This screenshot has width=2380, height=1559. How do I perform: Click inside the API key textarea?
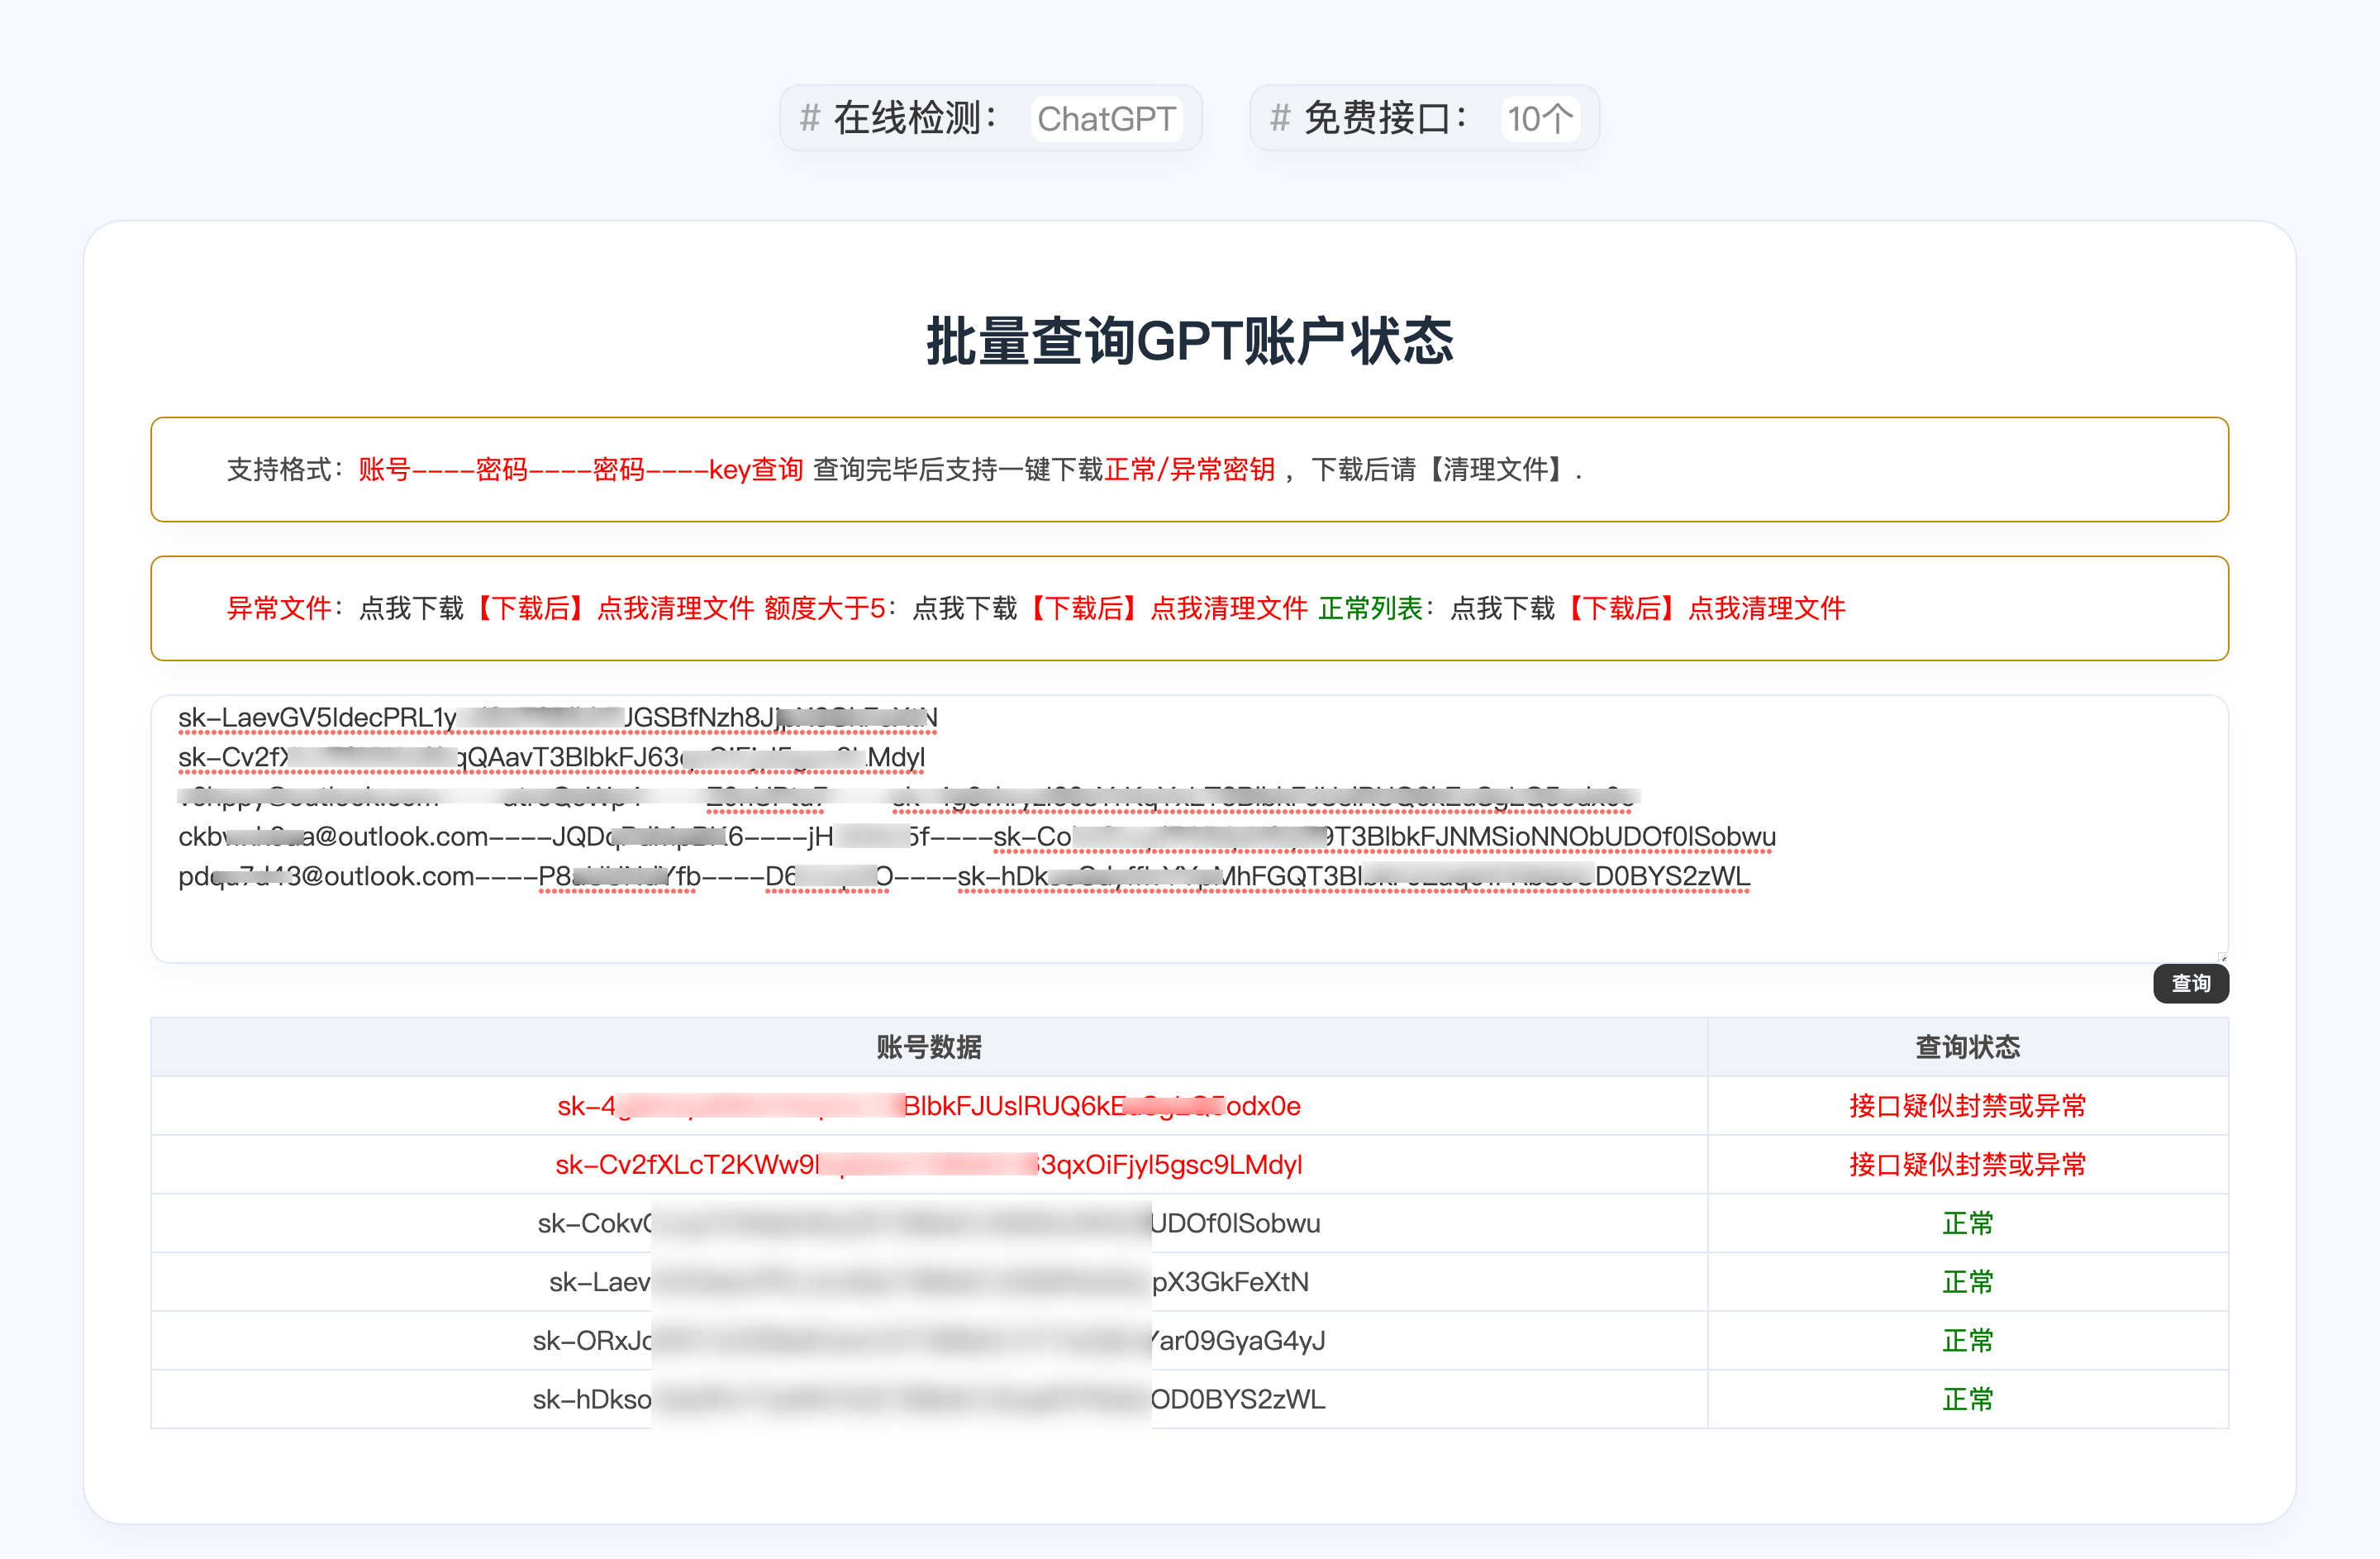pos(1189,829)
